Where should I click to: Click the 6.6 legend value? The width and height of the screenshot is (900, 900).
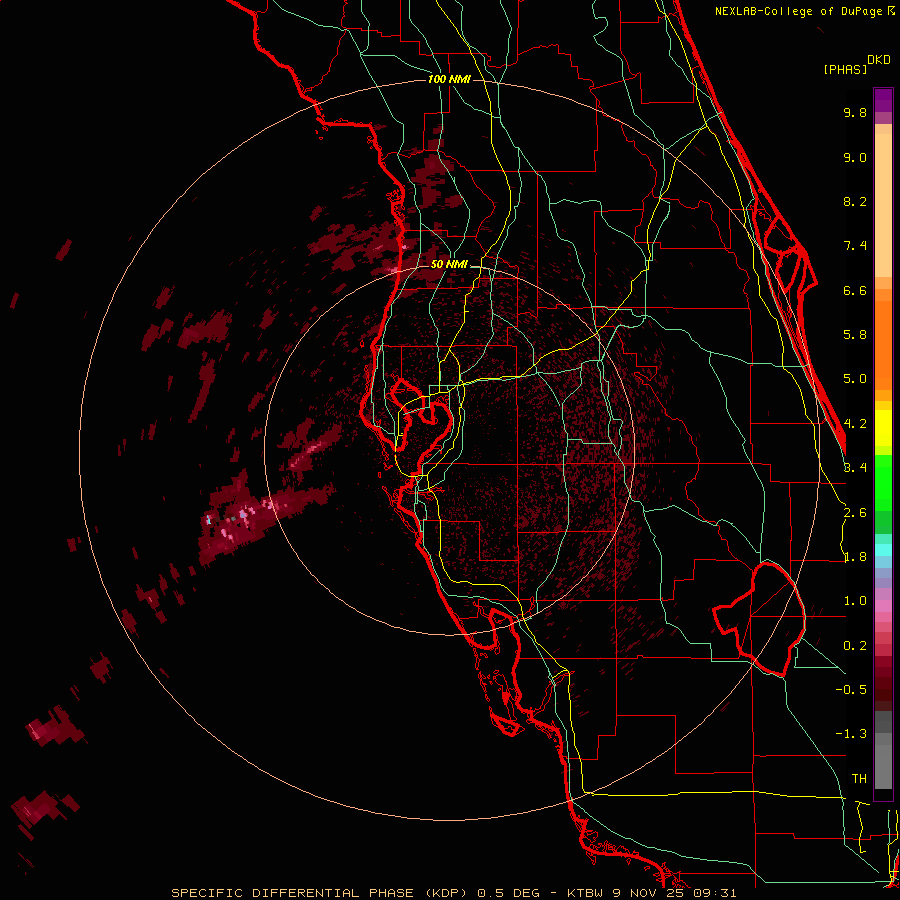pos(855,290)
